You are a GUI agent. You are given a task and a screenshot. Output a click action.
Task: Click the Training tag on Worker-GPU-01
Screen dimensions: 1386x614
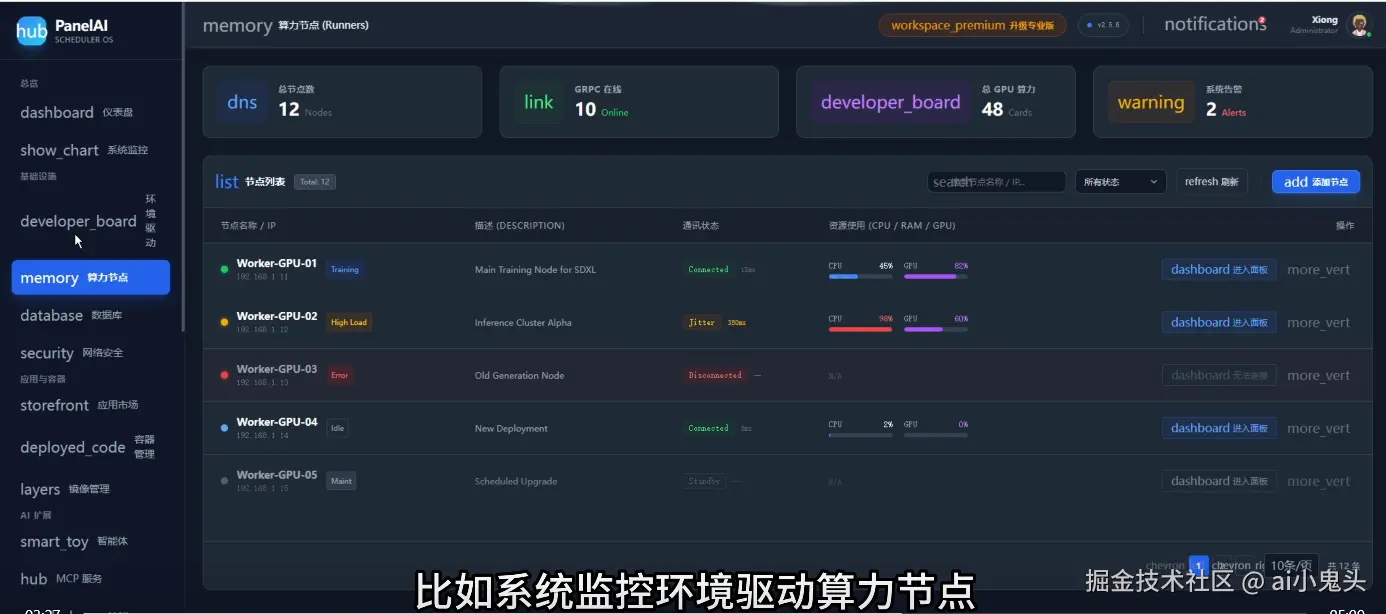344,270
